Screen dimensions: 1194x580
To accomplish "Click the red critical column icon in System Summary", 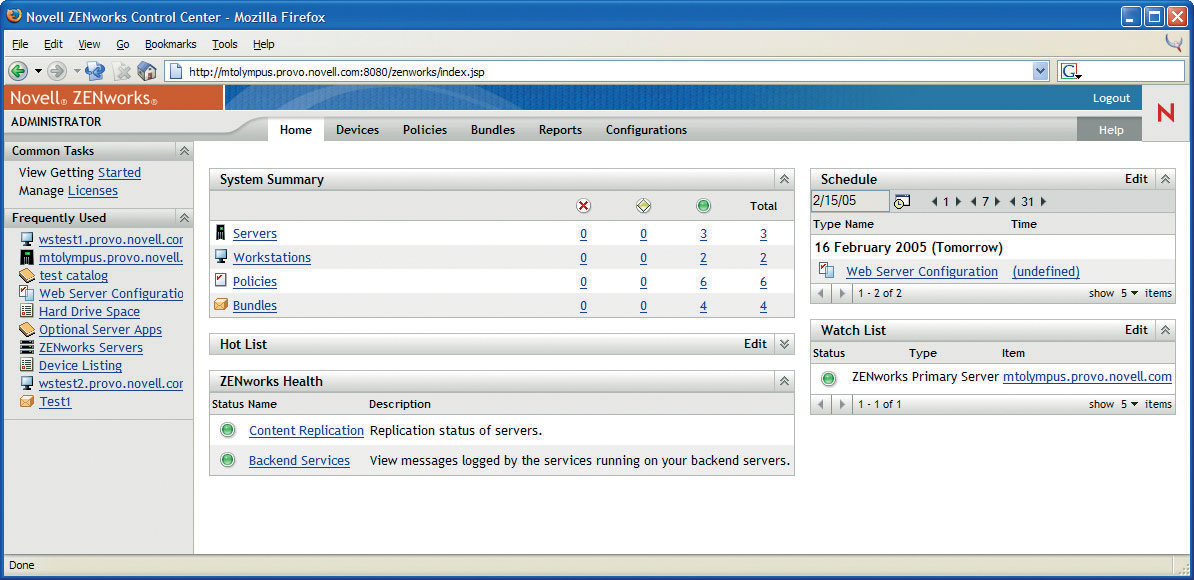I will 583,206.
